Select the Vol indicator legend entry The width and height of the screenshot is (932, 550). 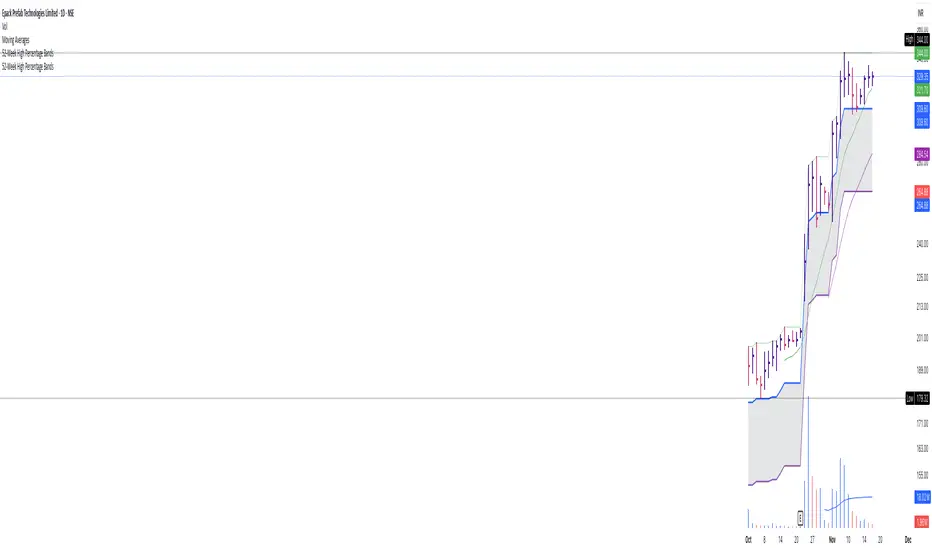coord(5,27)
